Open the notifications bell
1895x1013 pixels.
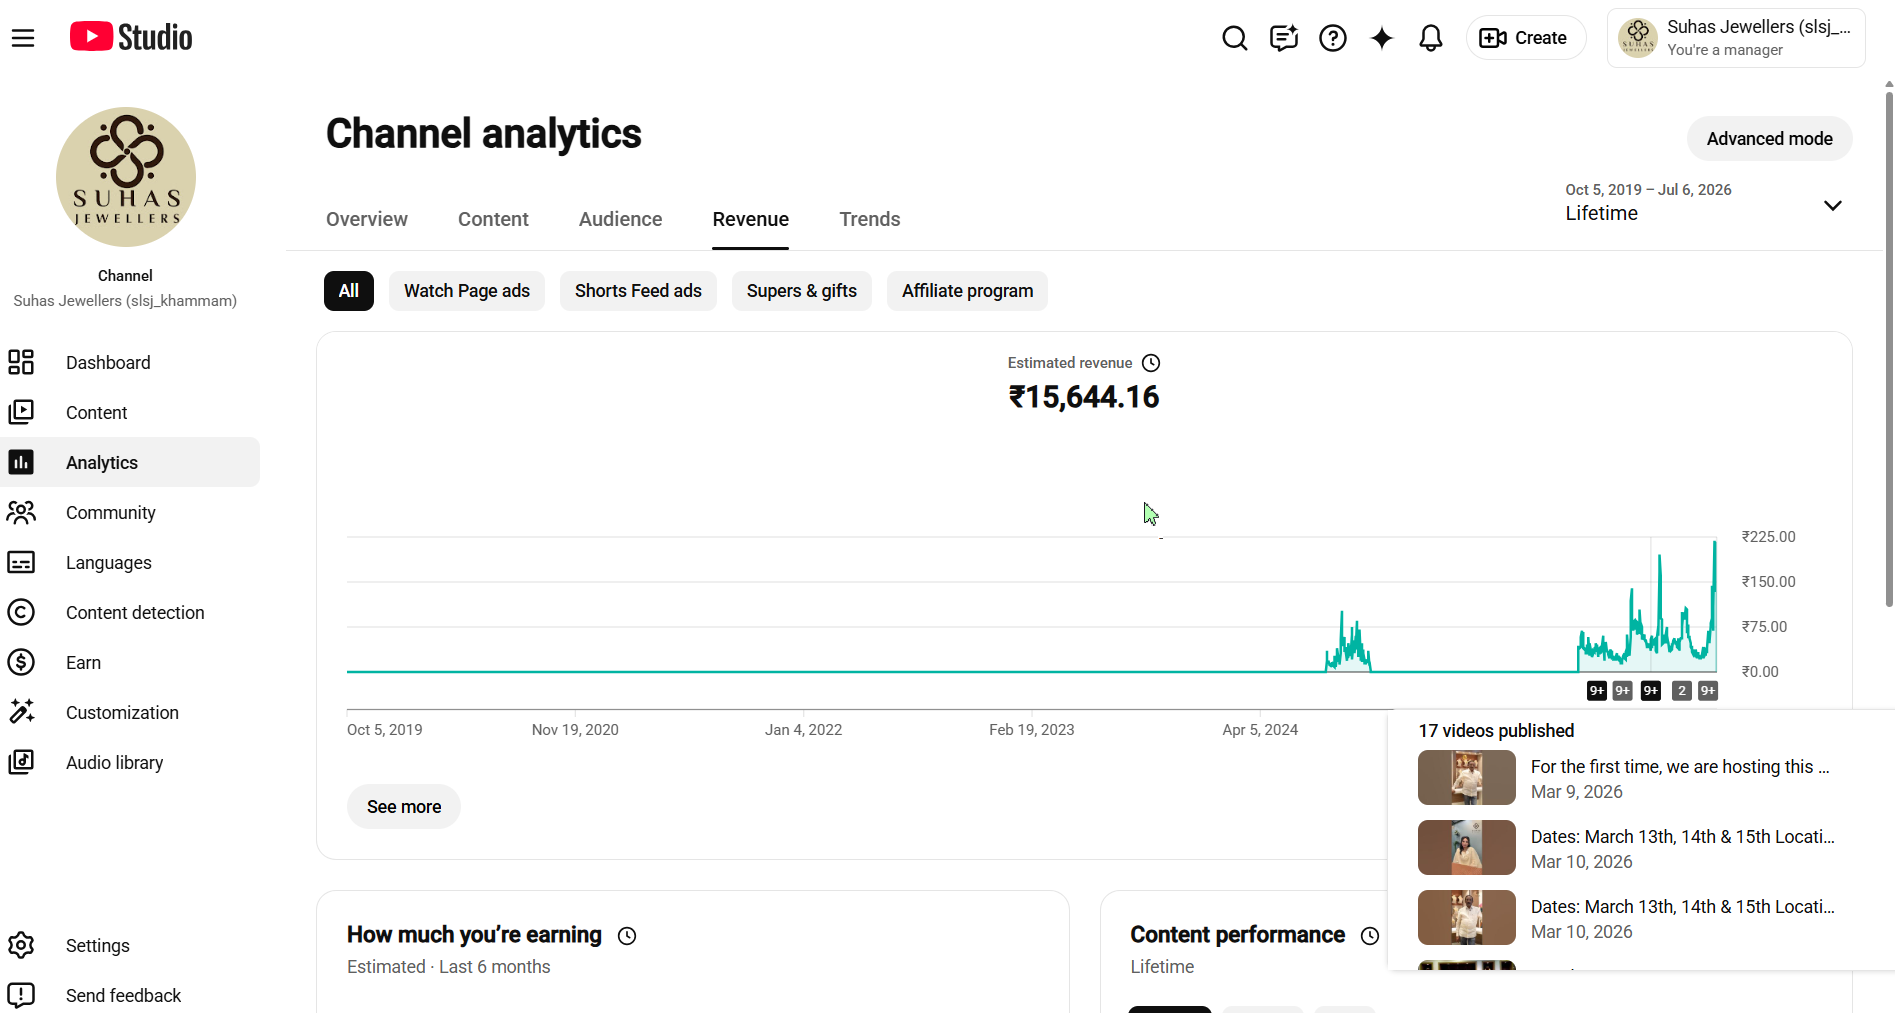click(x=1431, y=38)
